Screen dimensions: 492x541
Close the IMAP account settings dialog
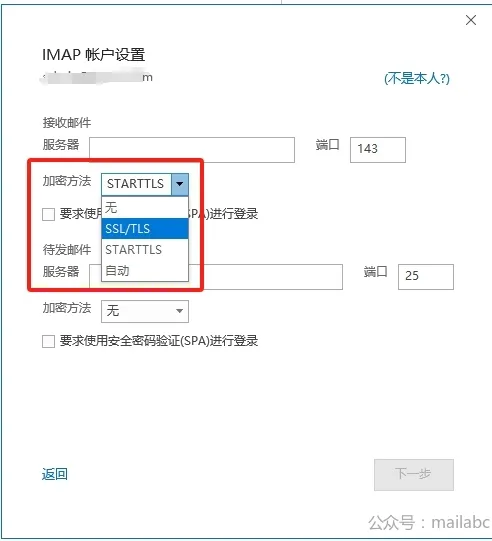coord(471,20)
